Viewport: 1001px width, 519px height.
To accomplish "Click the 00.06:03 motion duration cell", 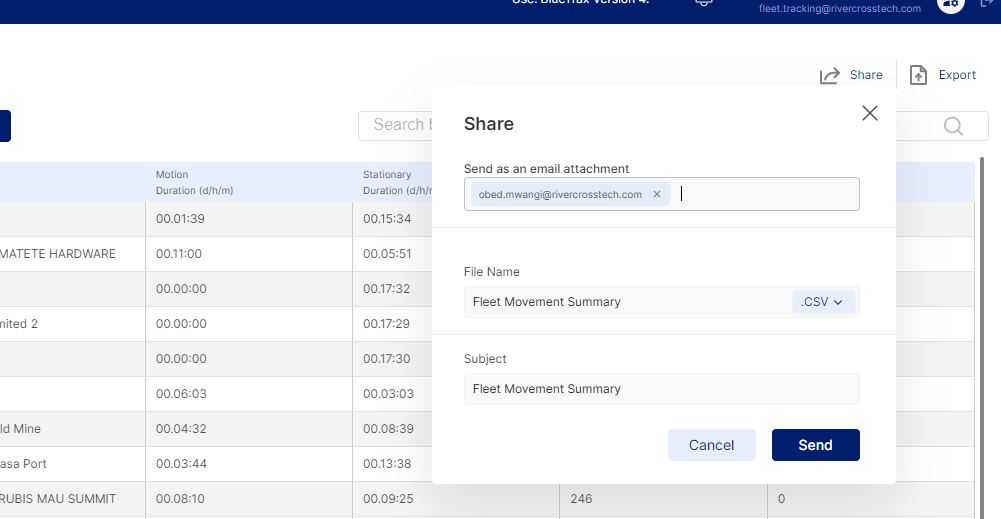I will (182, 394).
